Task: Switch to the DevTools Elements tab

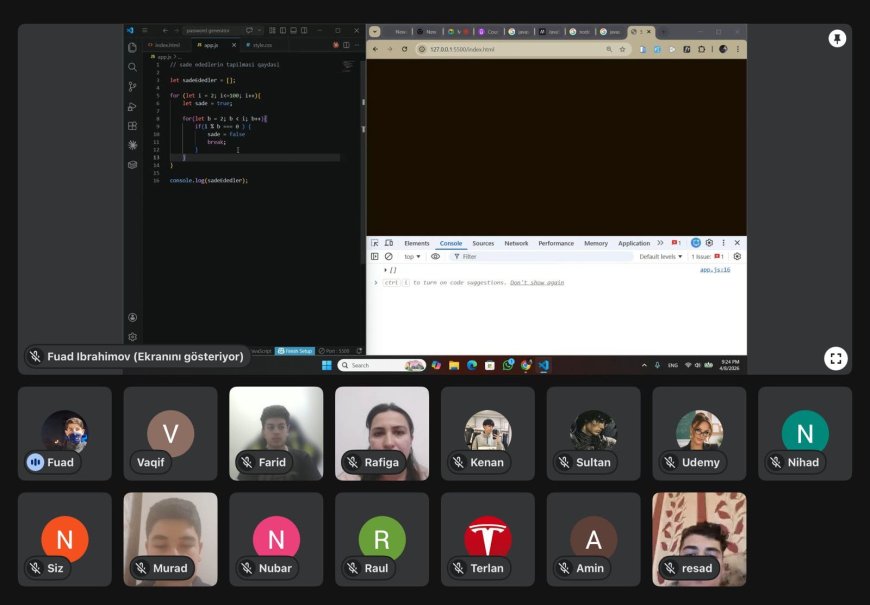Action: click(417, 243)
